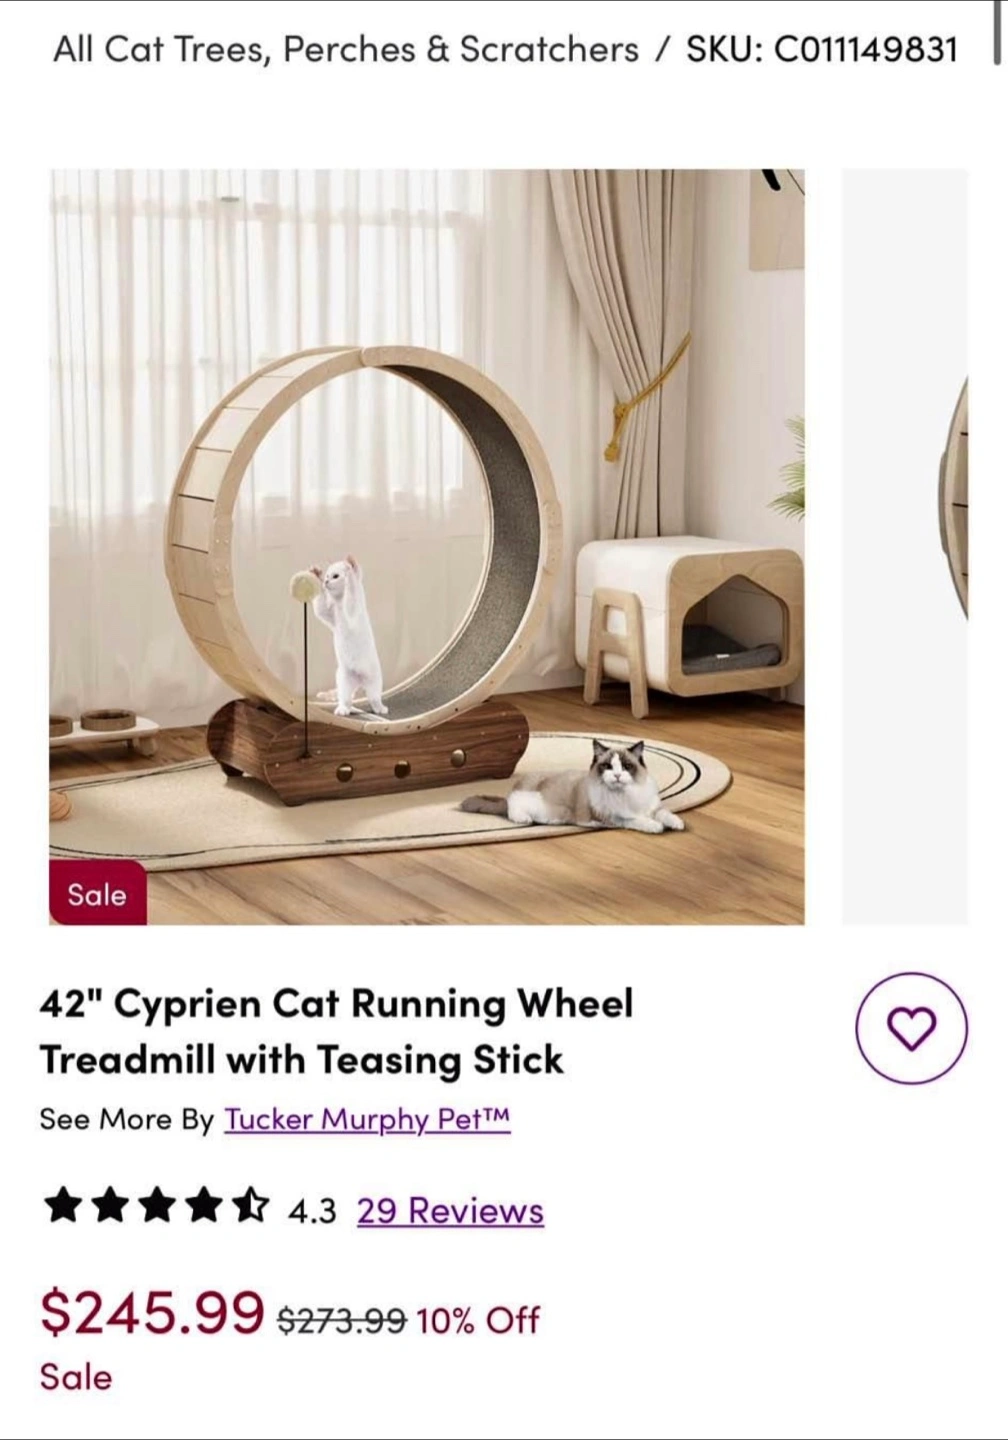Click the page scrollbar at top right
The width and height of the screenshot is (1008, 1440).
coord(997,34)
